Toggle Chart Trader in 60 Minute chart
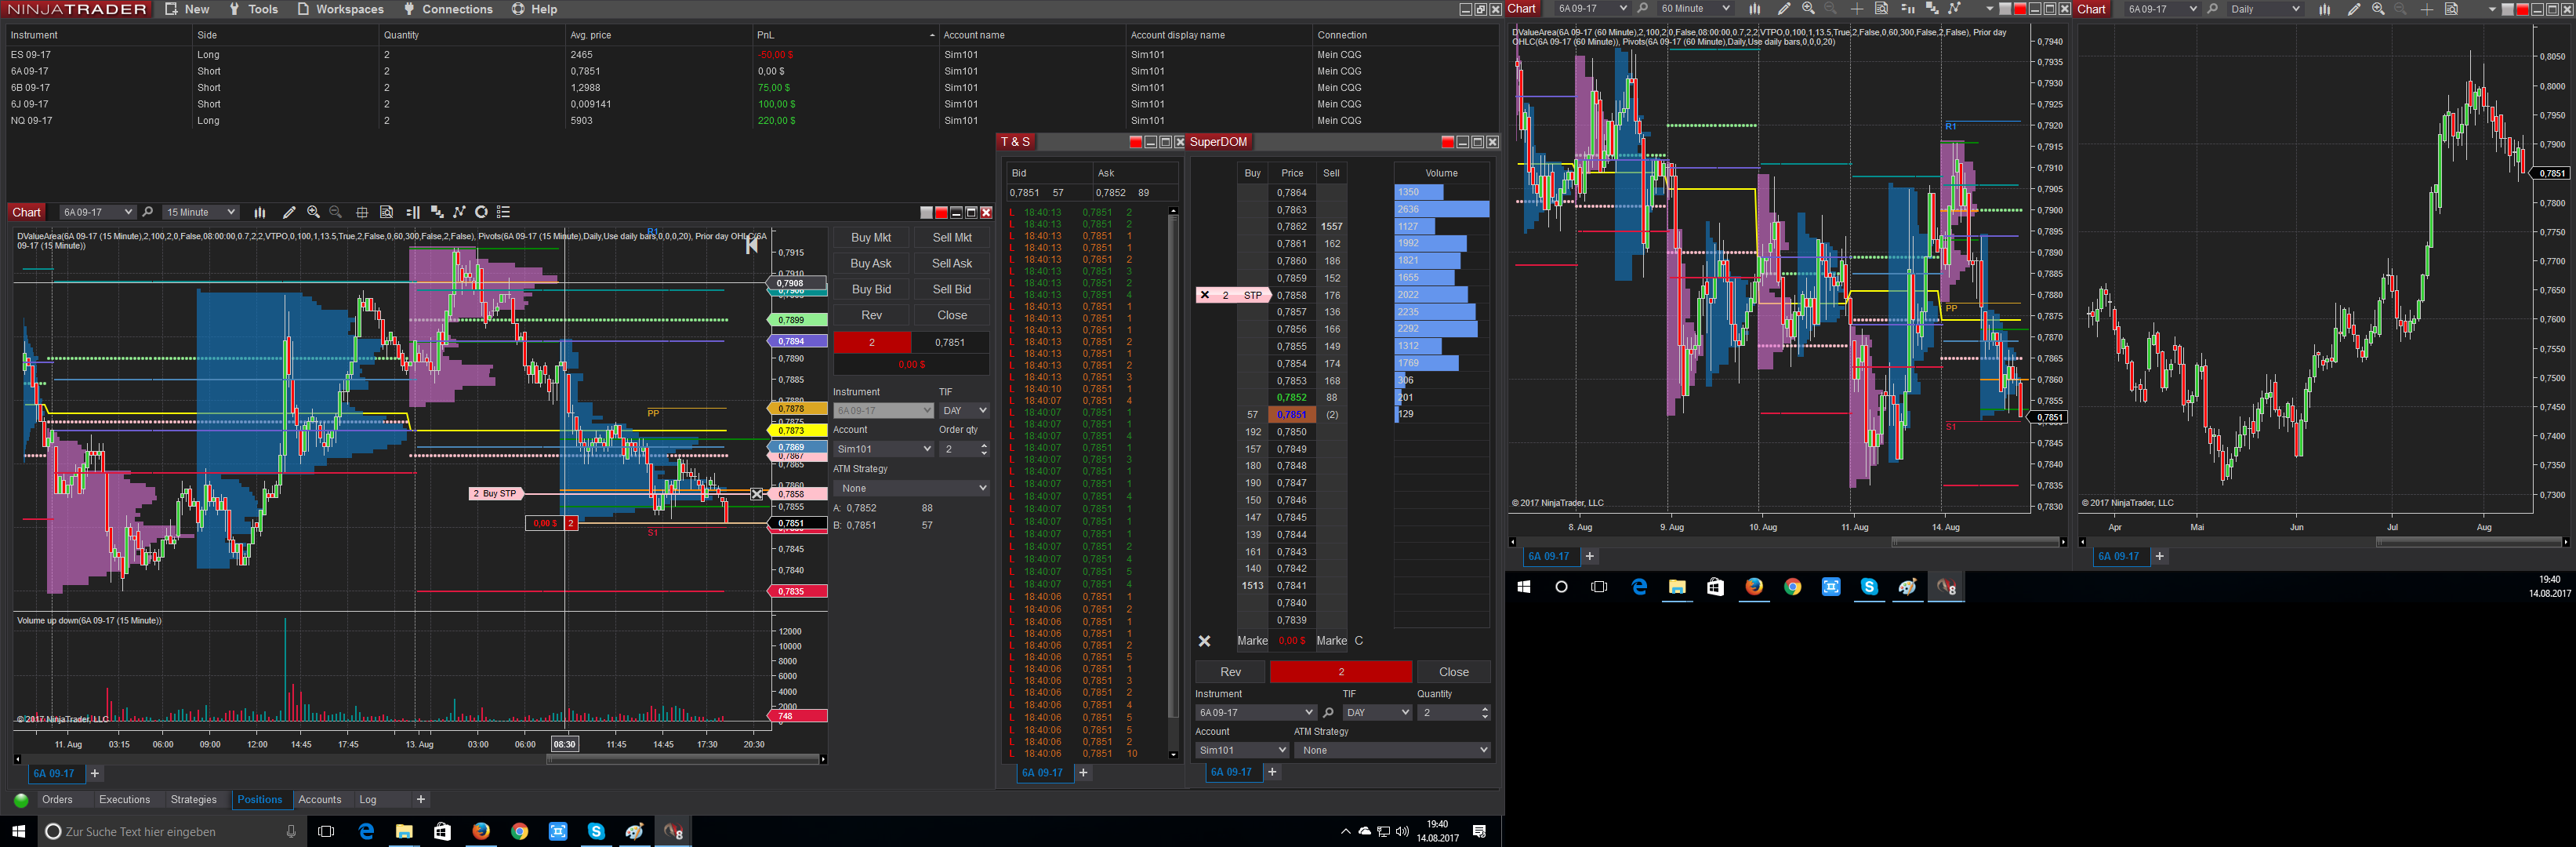The image size is (2576, 847). click(x=1907, y=9)
